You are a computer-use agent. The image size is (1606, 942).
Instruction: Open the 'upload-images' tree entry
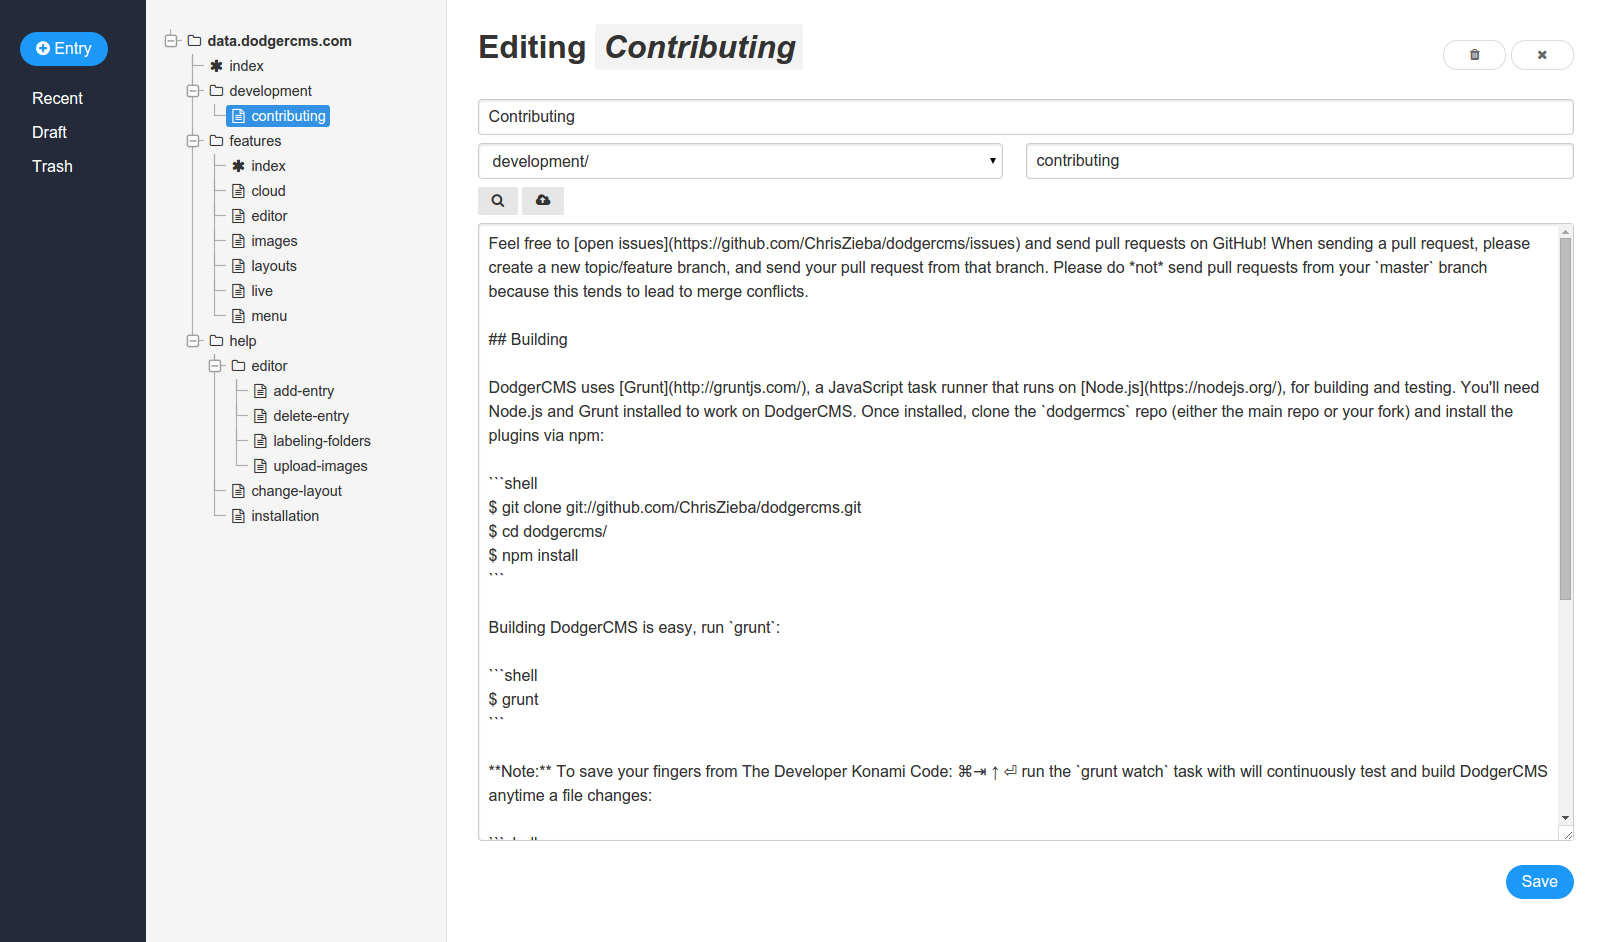[x=320, y=466]
